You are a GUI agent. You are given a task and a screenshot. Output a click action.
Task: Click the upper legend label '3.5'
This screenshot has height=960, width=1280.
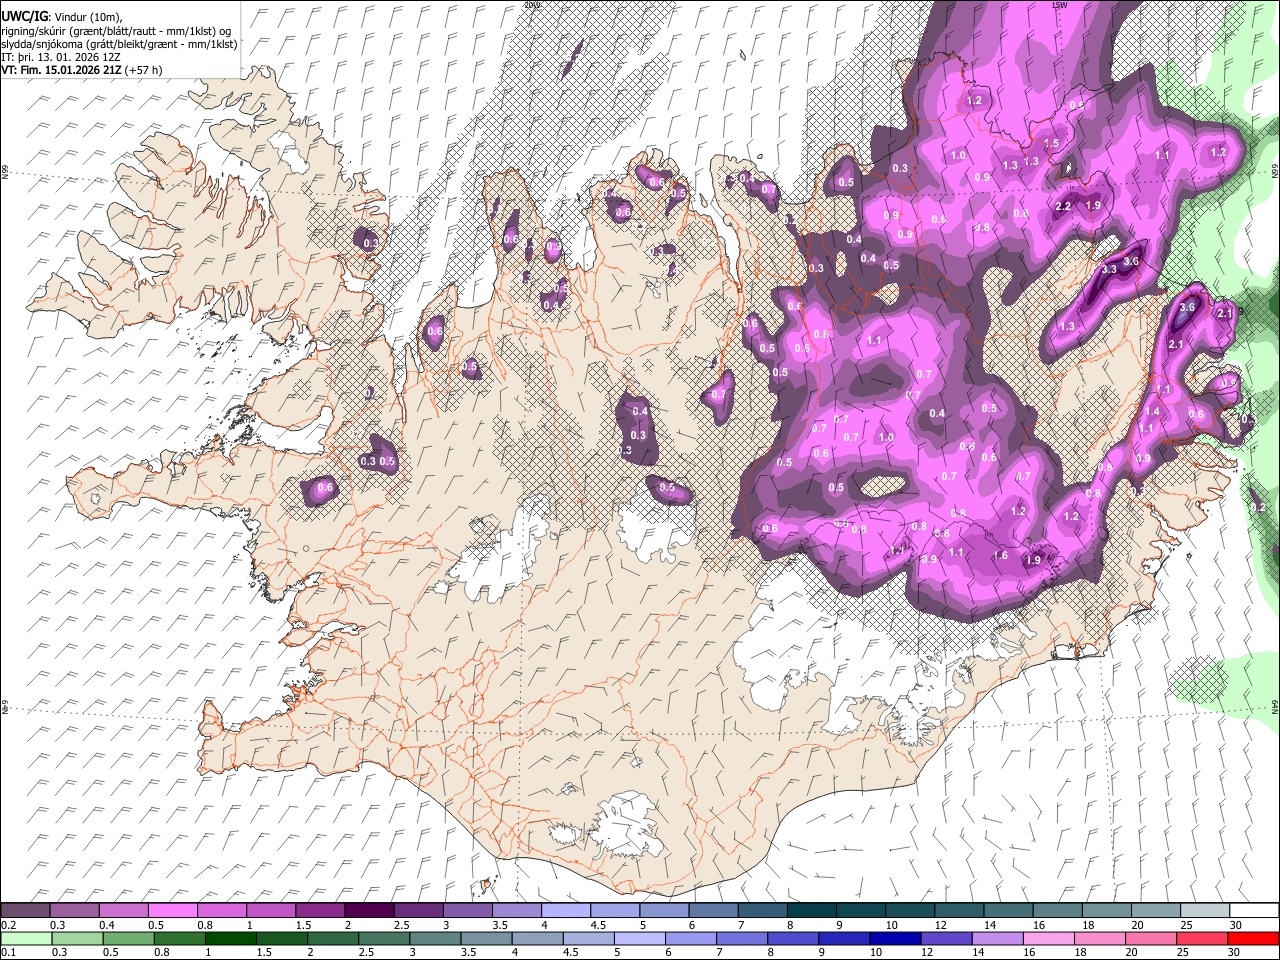coord(499,925)
